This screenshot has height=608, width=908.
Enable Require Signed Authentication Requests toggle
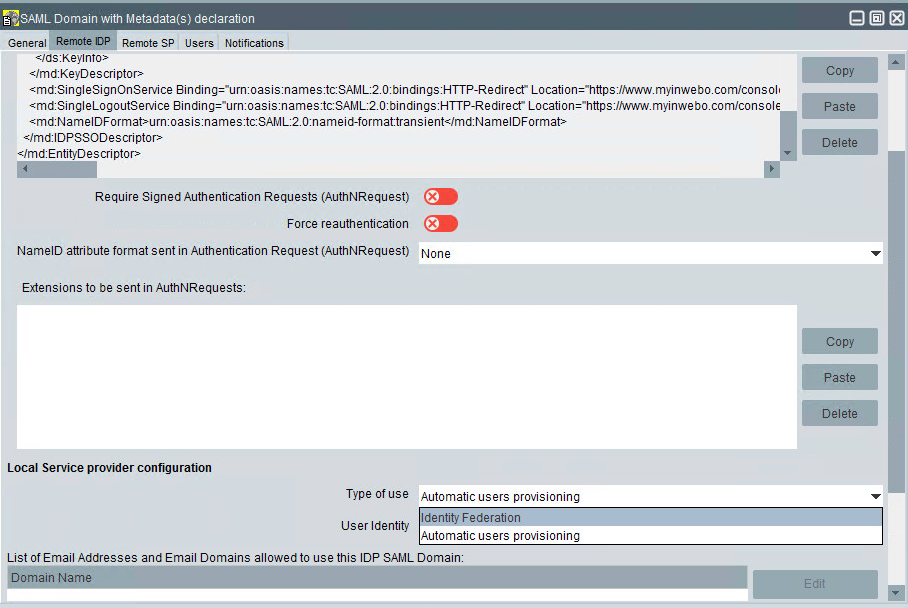click(x=440, y=197)
